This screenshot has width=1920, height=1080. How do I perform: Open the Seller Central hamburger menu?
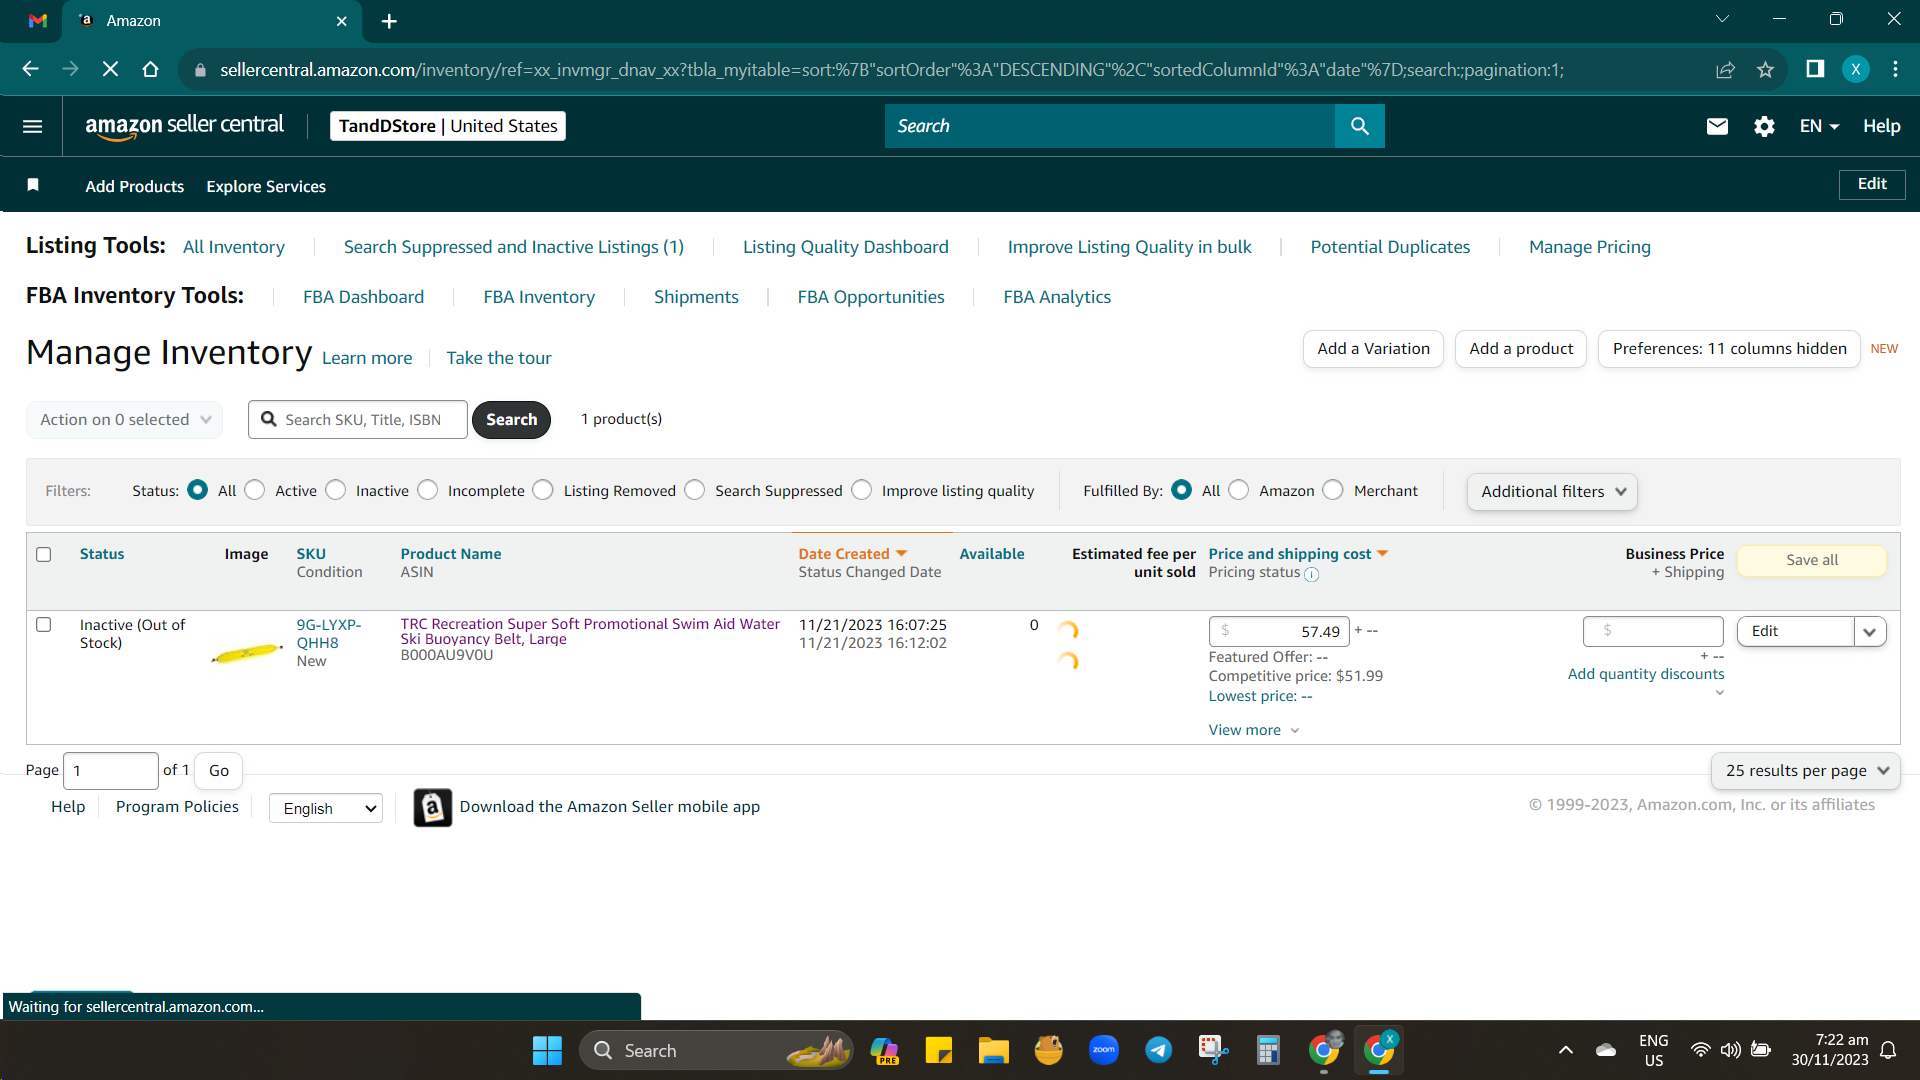pos(32,126)
